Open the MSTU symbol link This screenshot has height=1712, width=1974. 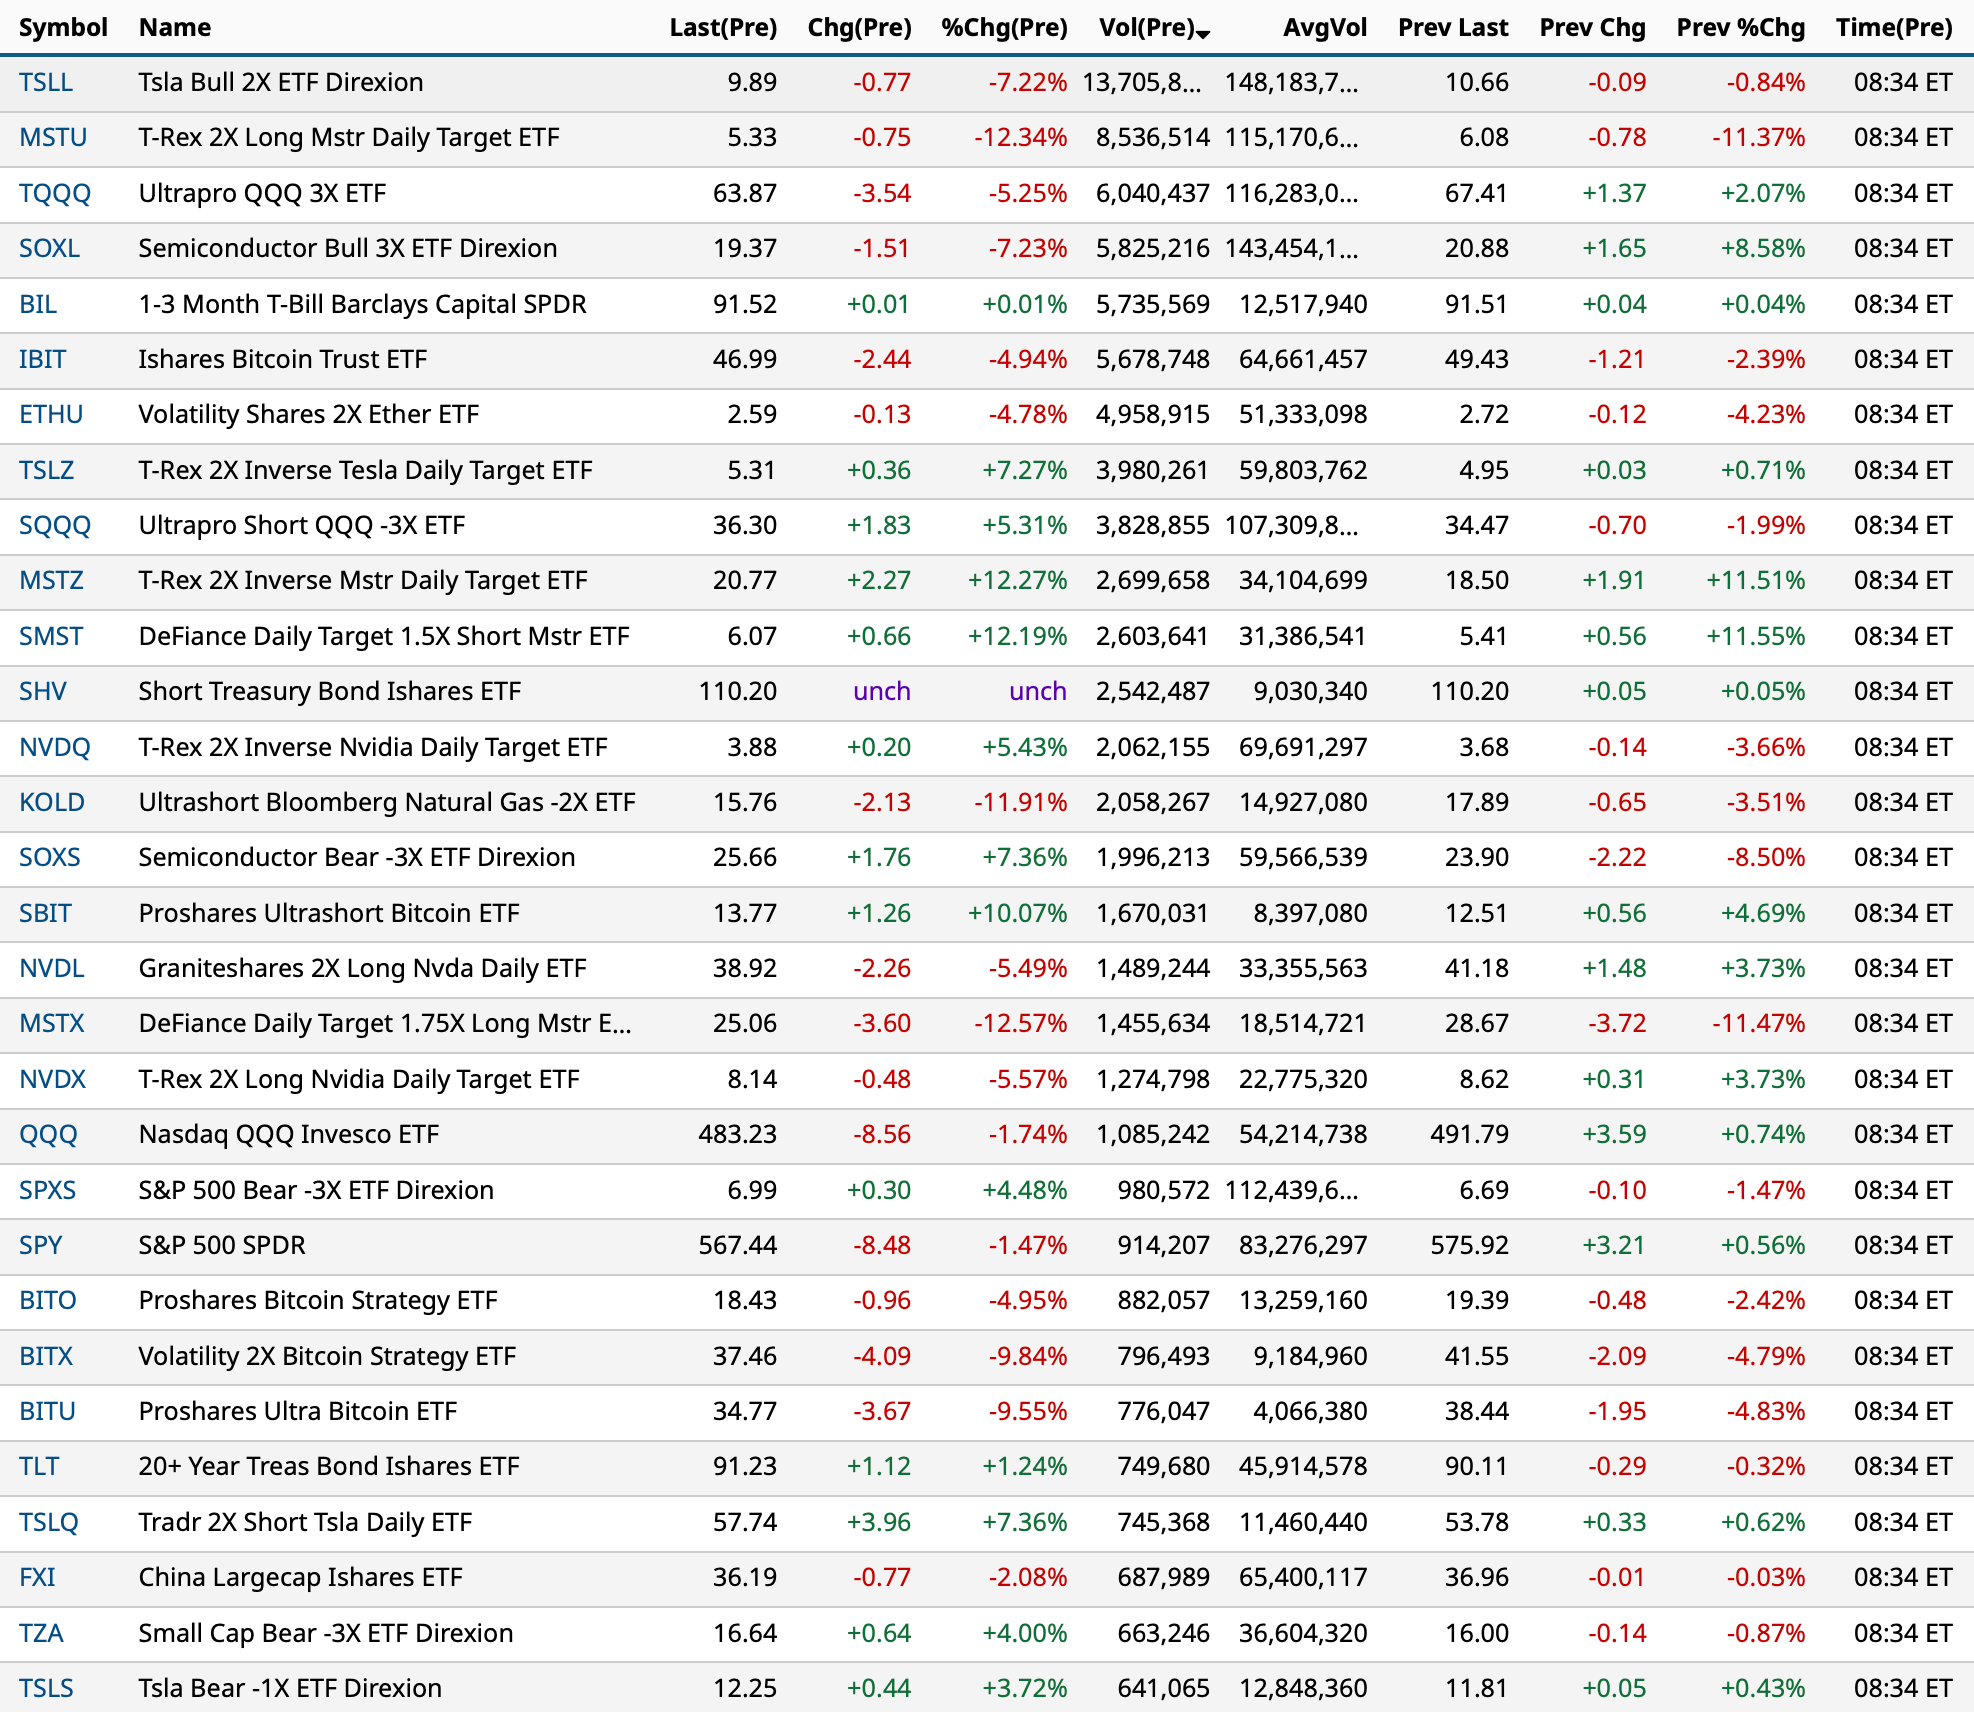53,137
